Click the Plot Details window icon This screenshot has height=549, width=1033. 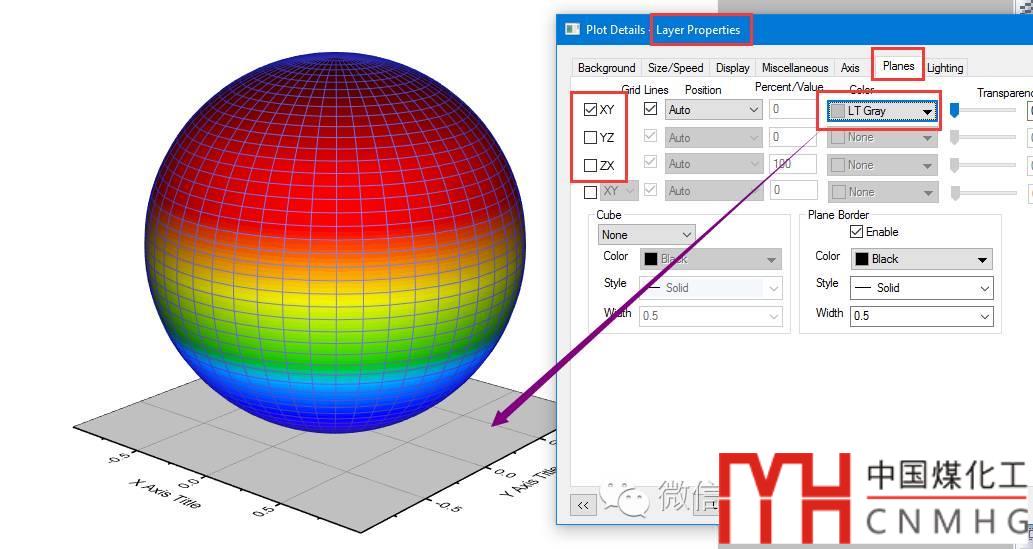click(x=572, y=29)
